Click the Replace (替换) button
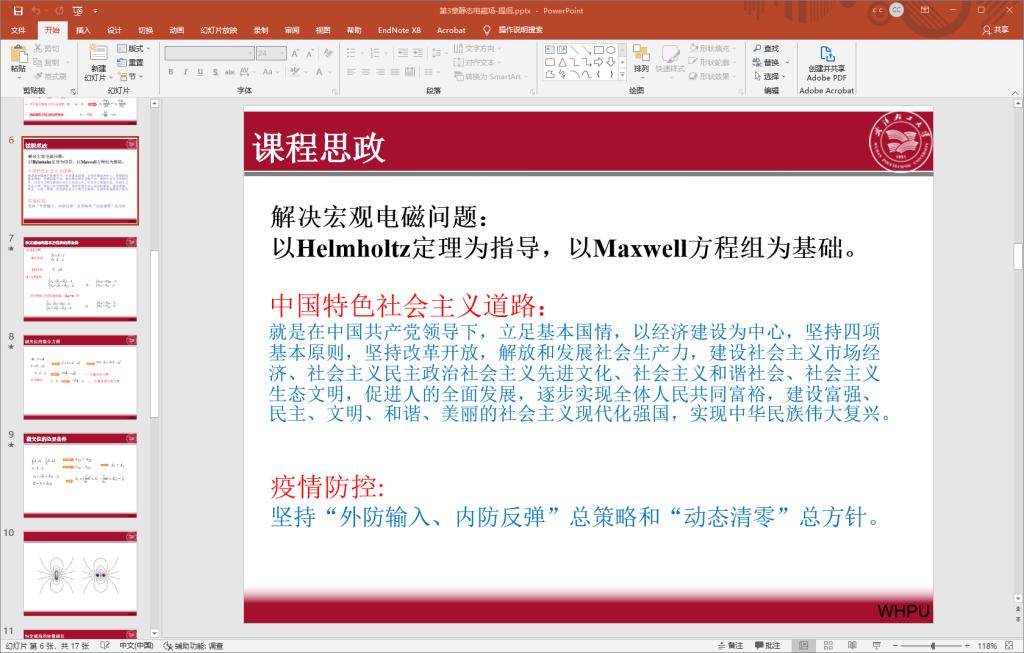The height and width of the screenshot is (653, 1024). click(x=770, y=62)
